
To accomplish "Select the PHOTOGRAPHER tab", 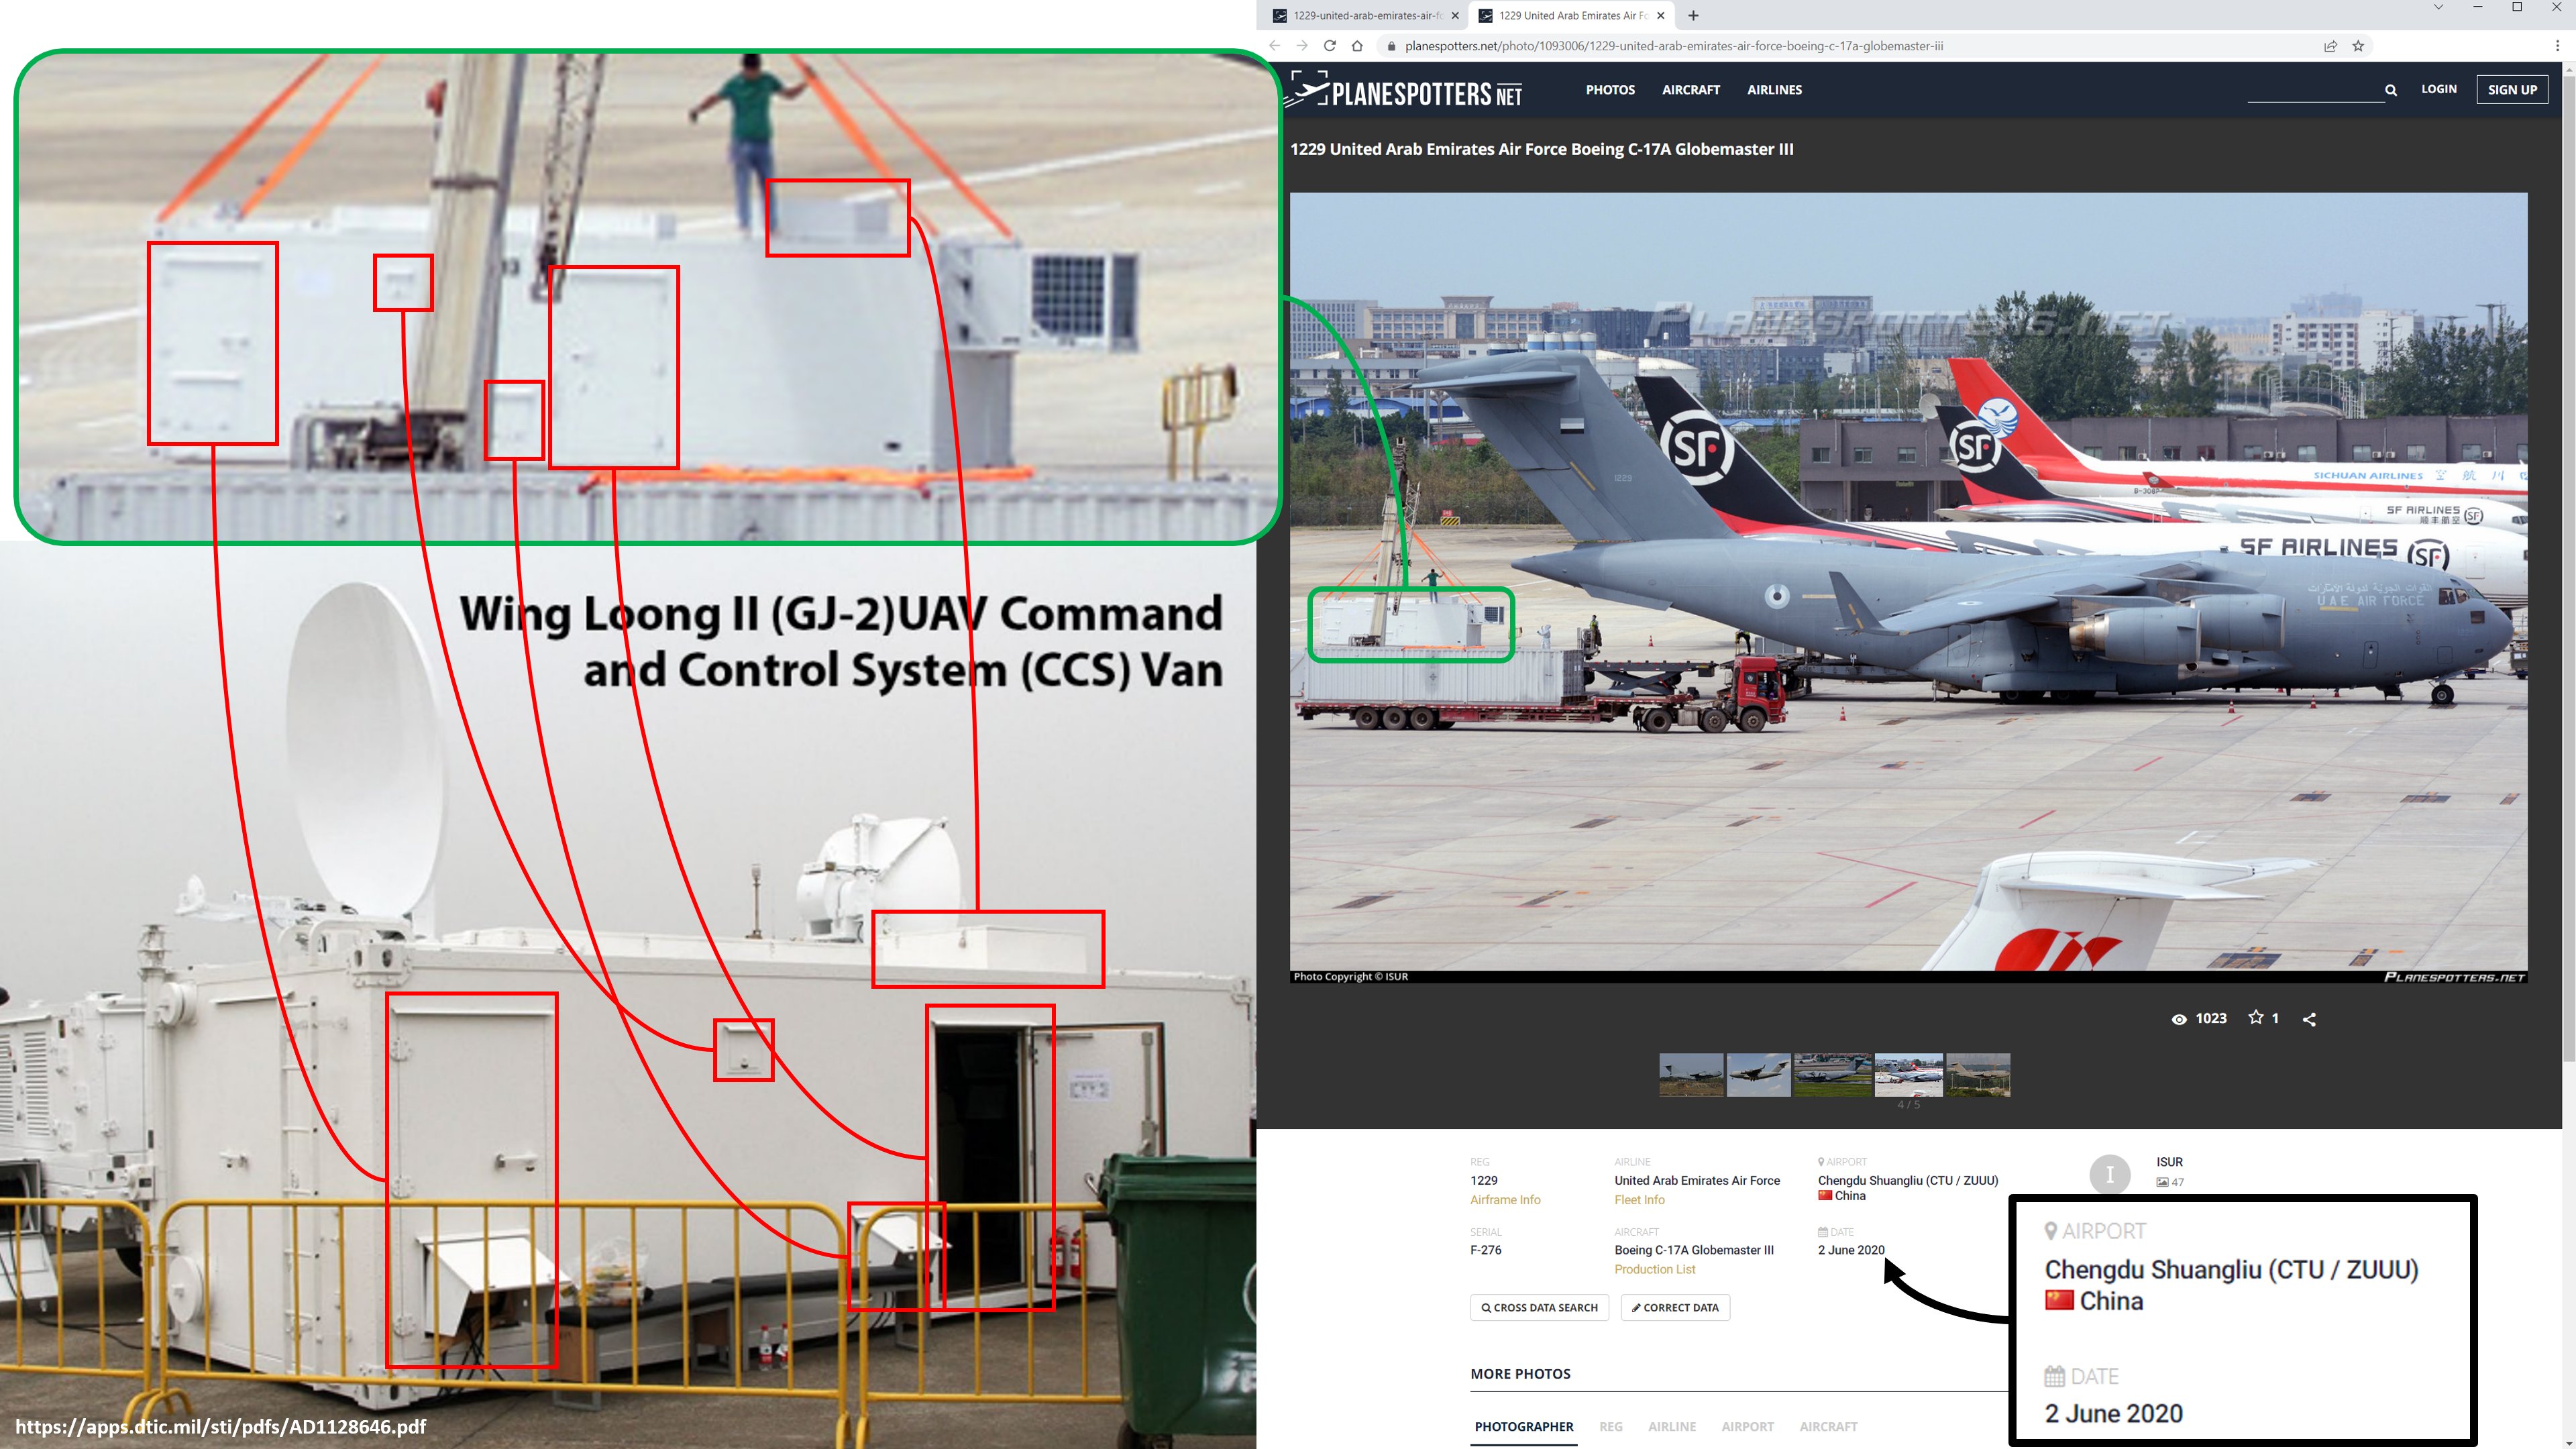I will [1523, 1427].
